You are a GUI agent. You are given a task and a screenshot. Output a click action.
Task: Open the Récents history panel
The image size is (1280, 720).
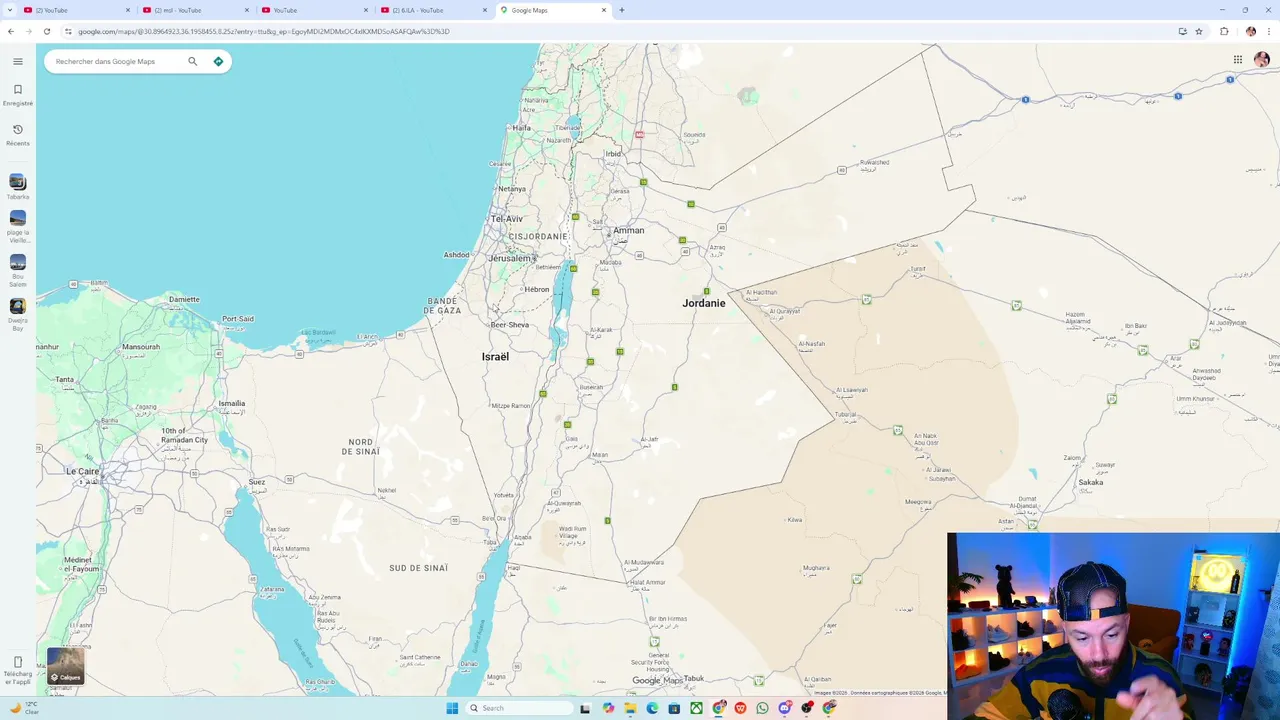coord(17,135)
